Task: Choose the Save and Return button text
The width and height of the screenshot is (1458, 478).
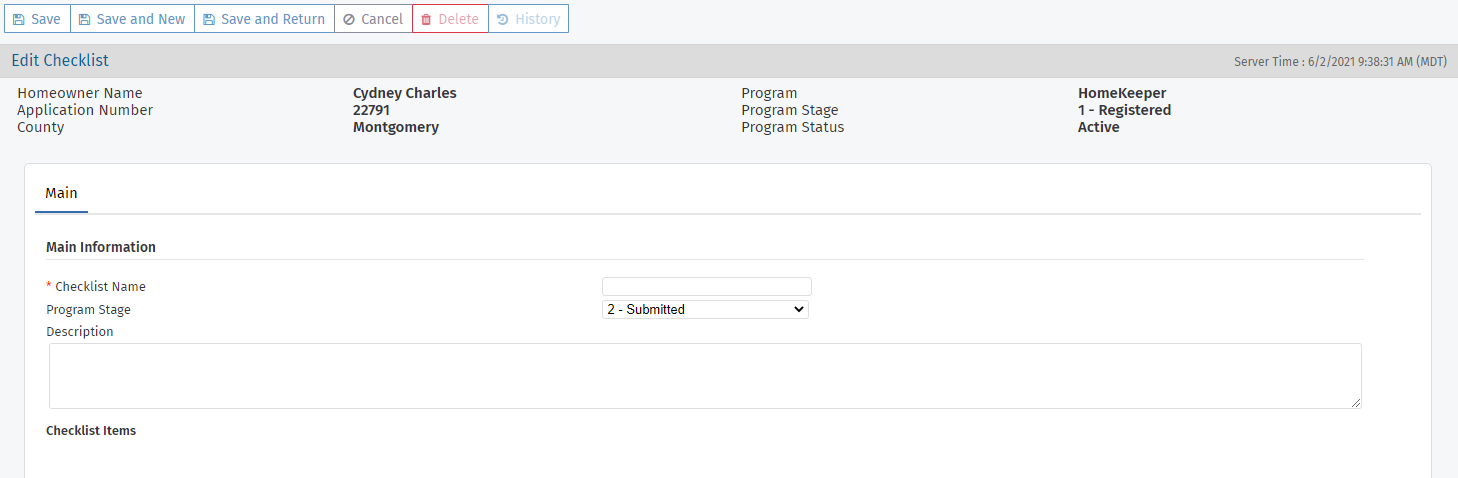Action: (272, 19)
